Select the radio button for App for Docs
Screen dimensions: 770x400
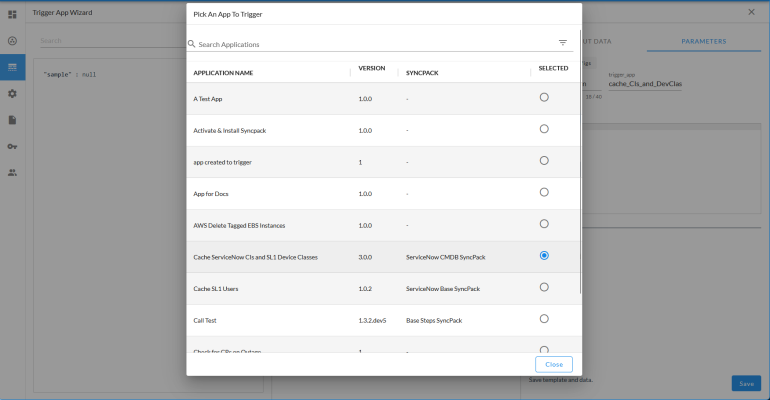tap(544, 192)
